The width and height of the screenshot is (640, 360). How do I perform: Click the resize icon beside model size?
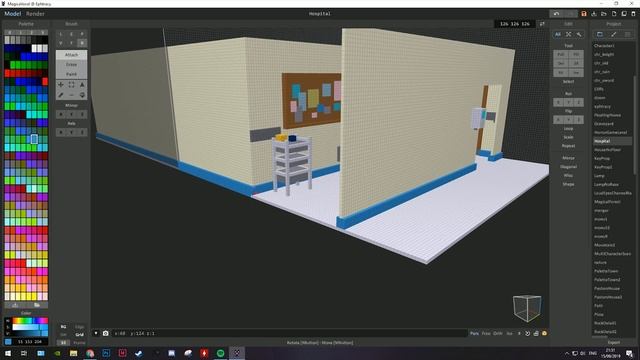click(x=542, y=24)
